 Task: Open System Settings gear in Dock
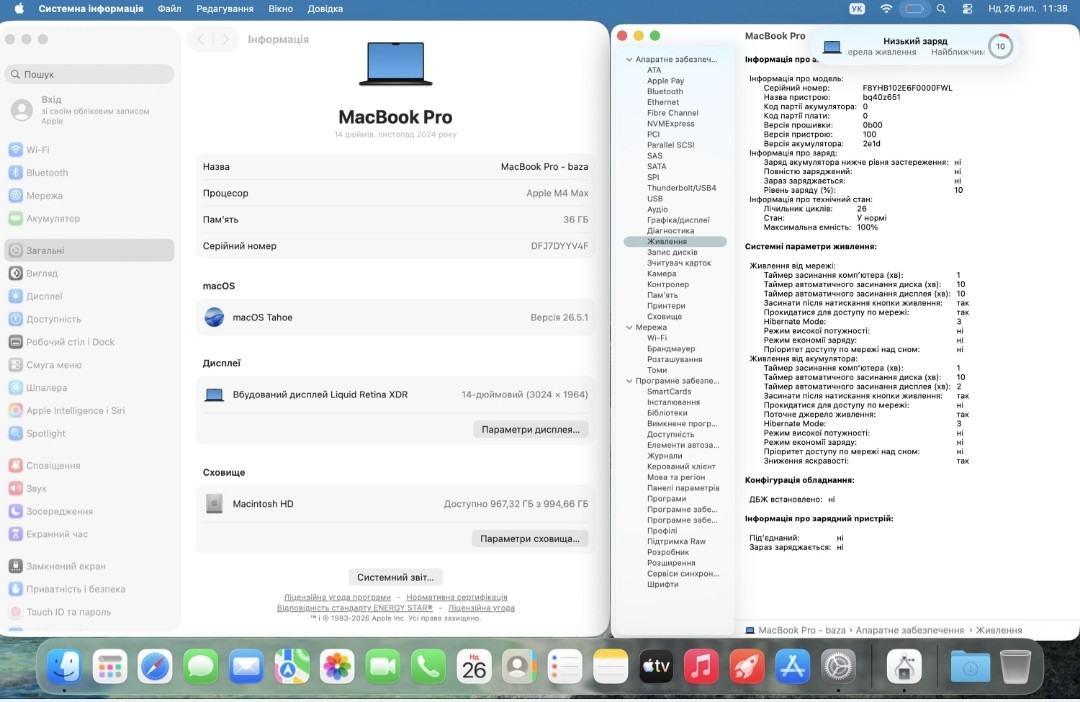pos(838,666)
